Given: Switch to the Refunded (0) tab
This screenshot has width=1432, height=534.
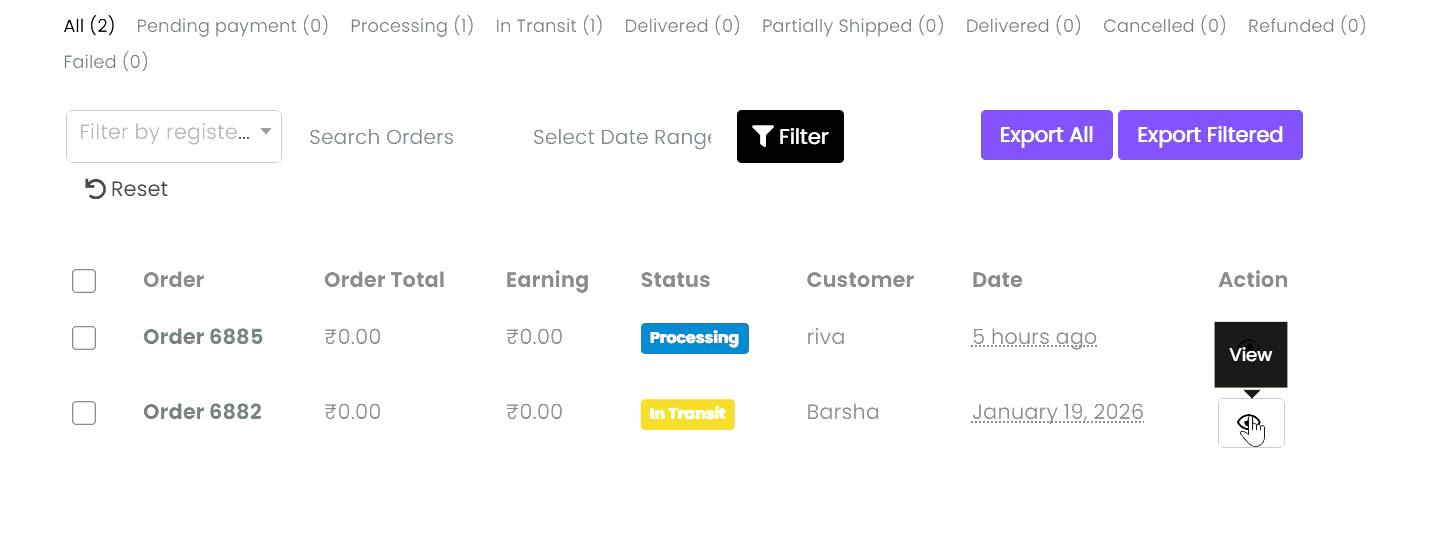Looking at the screenshot, I should tap(1306, 26).
